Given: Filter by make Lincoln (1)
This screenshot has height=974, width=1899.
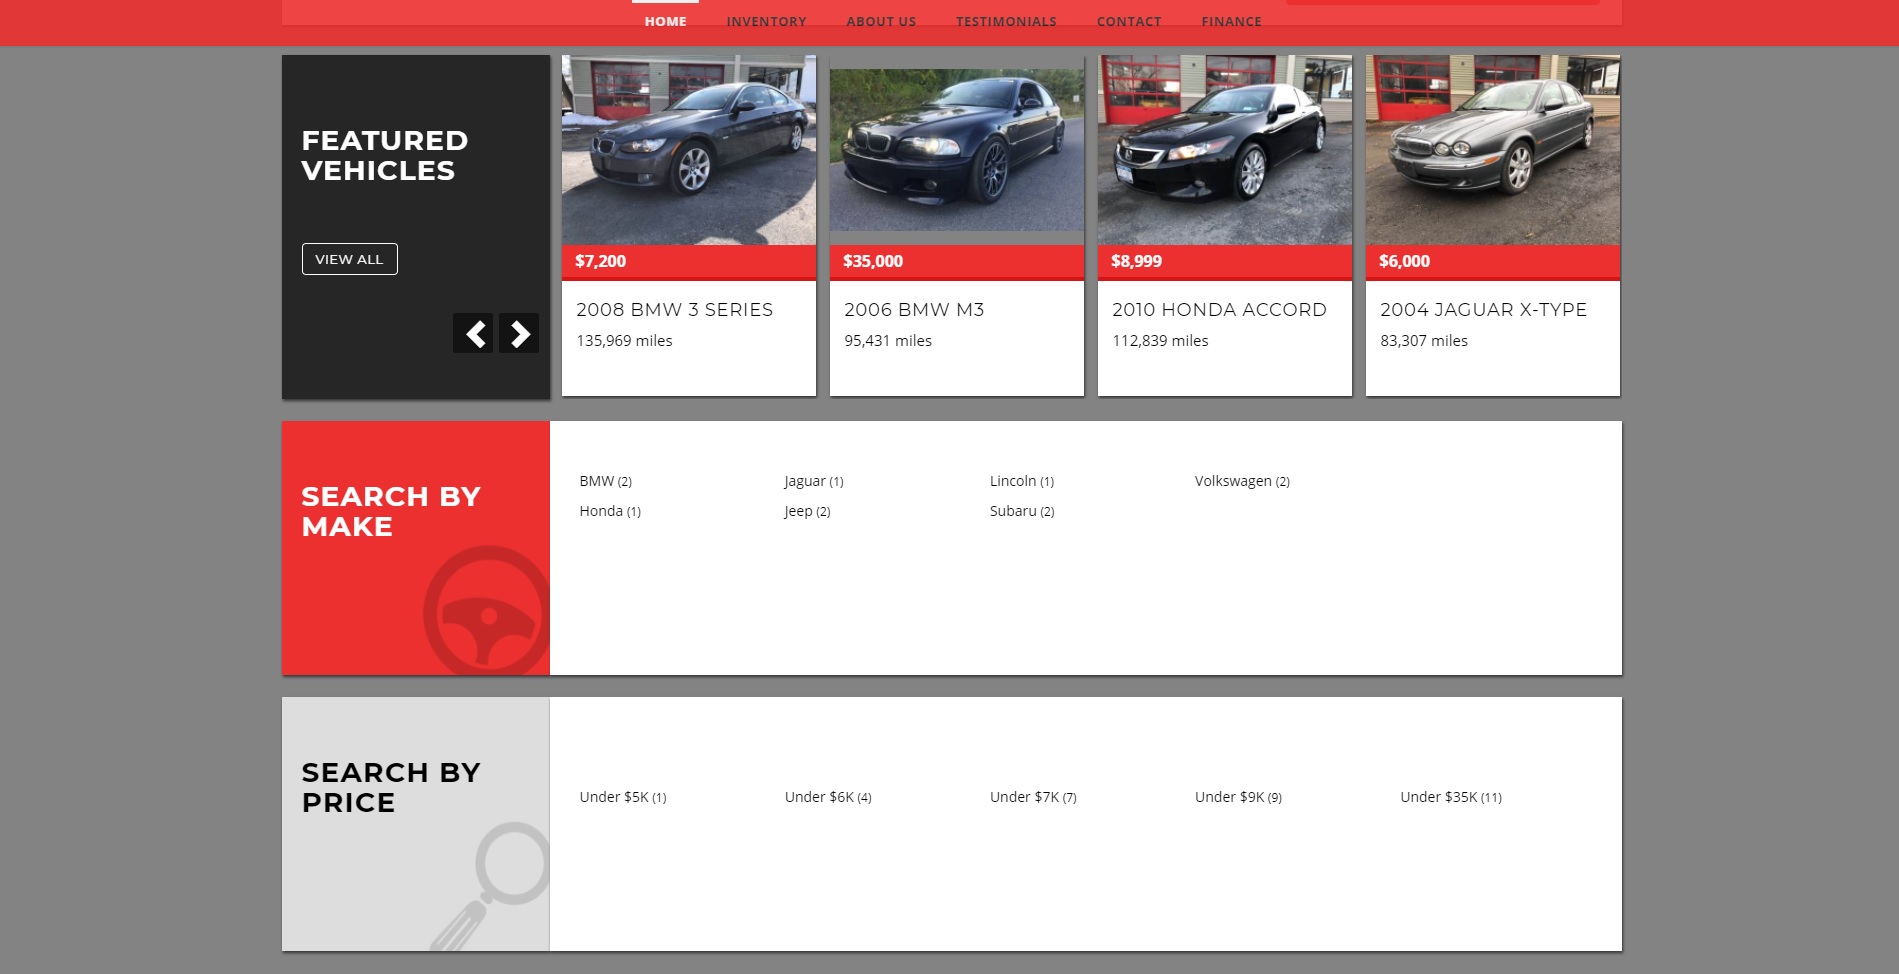Looking at the screenshot, I should [1022, 481].
